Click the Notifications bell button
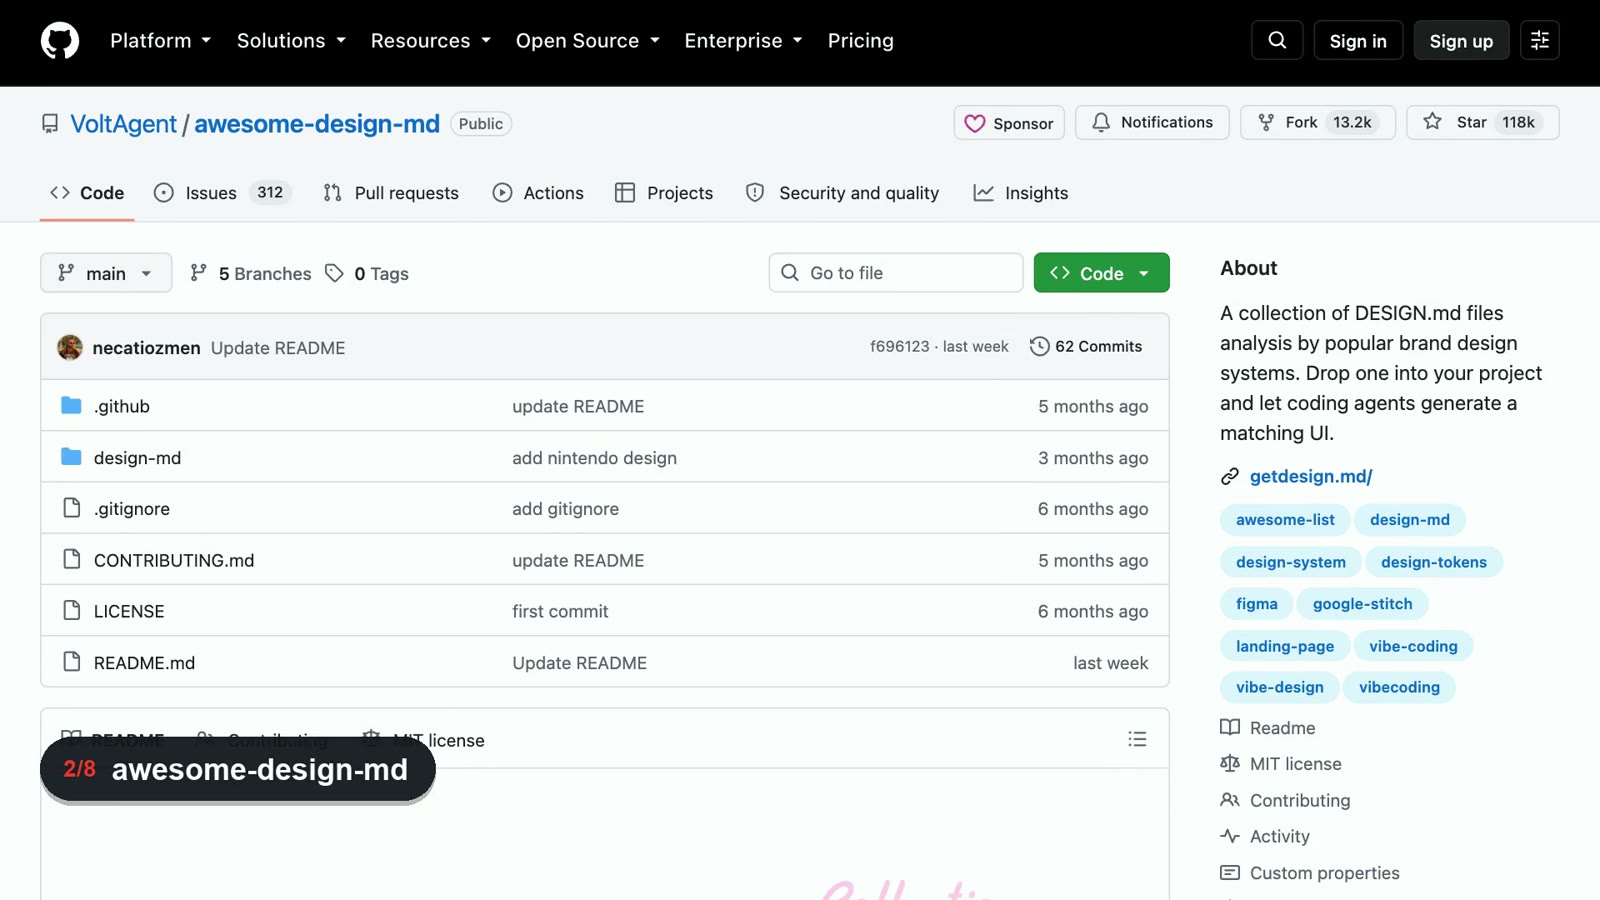This screenshot has height=900, width=1600. click(1152, 122)
